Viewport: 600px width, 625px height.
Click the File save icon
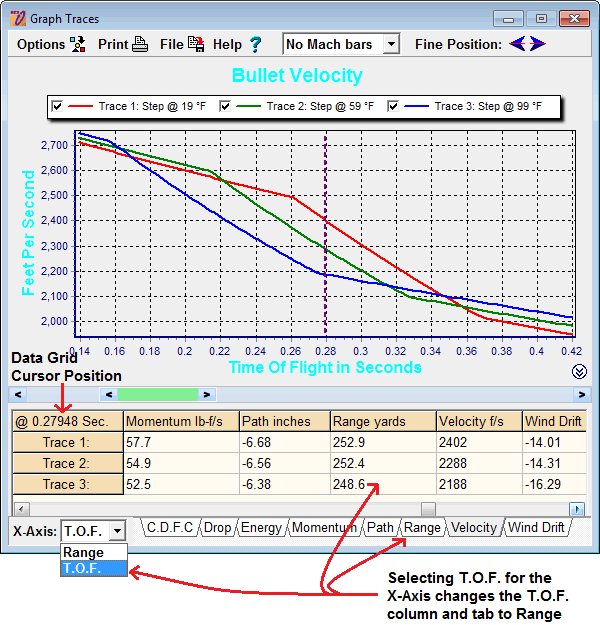(x=196, y=44)
